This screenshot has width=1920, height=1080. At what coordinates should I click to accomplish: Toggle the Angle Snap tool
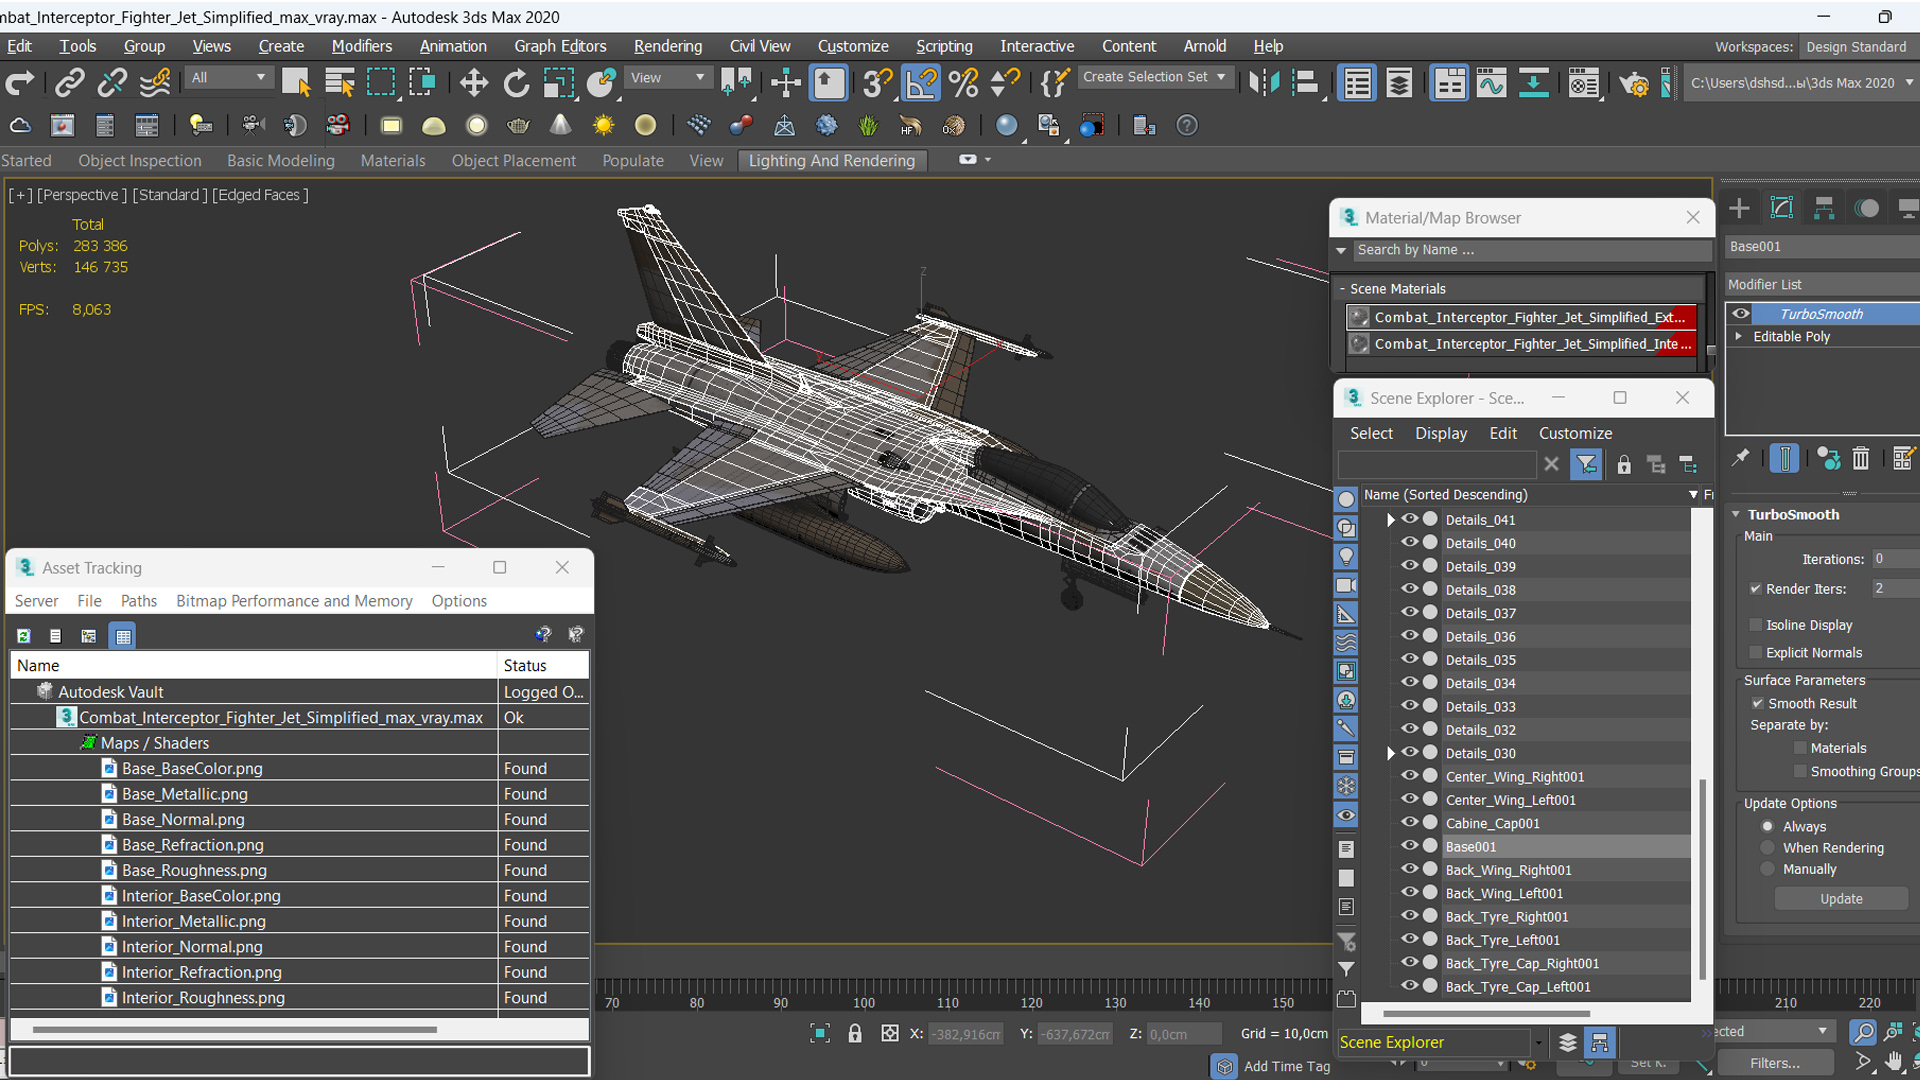tap(921, 83)
